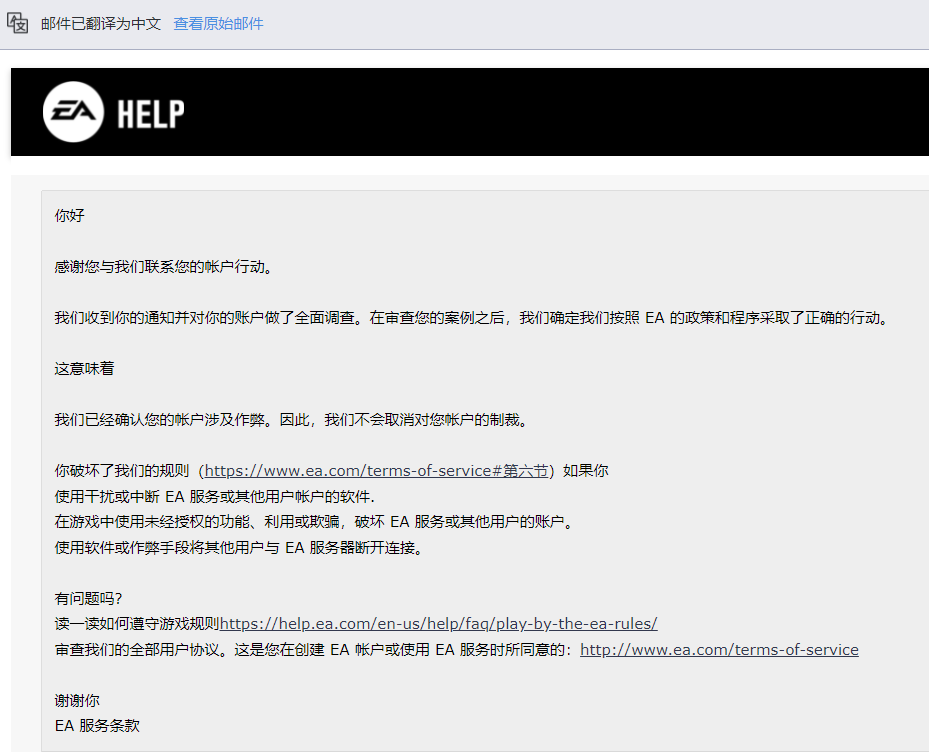Click the 邮件已翻译为中文 notice text
The image size is (929, 752).
pos(101,24)
